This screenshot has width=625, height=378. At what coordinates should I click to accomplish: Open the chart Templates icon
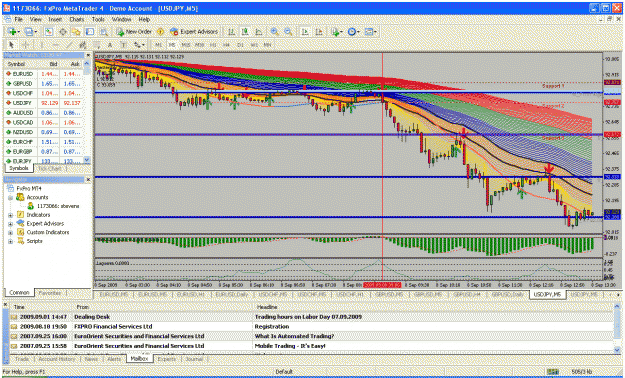point(368,32)
